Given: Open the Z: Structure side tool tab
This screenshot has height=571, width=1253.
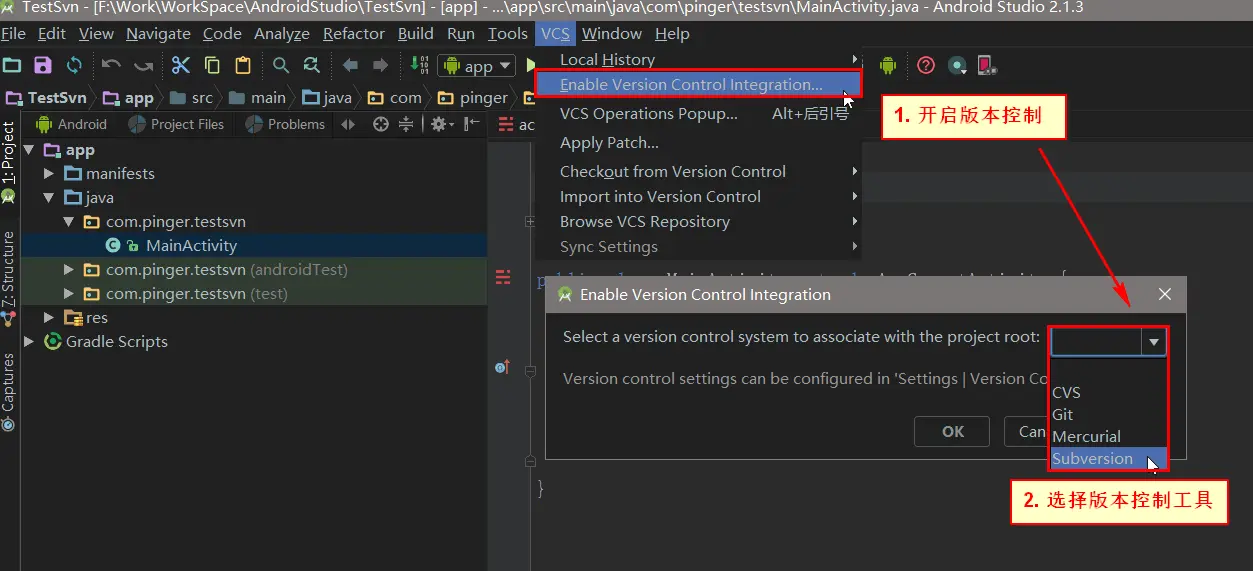Looking at the screenshot, I should coord(9,278).
